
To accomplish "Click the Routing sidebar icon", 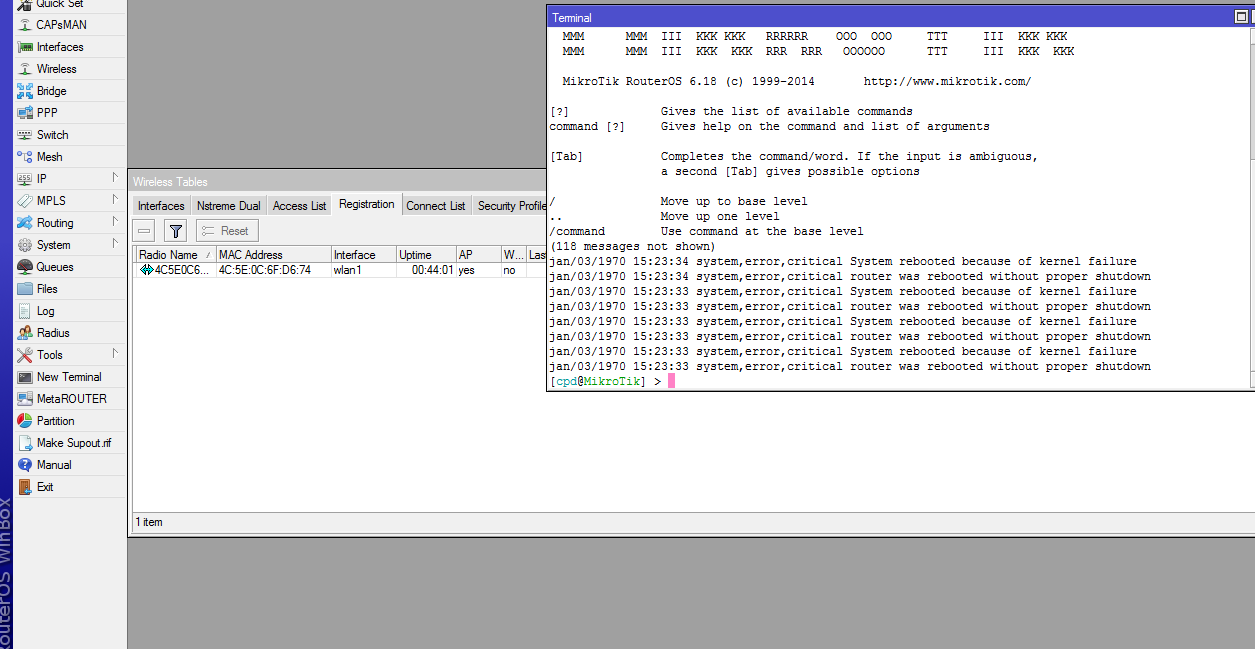I will click(25, 223).
